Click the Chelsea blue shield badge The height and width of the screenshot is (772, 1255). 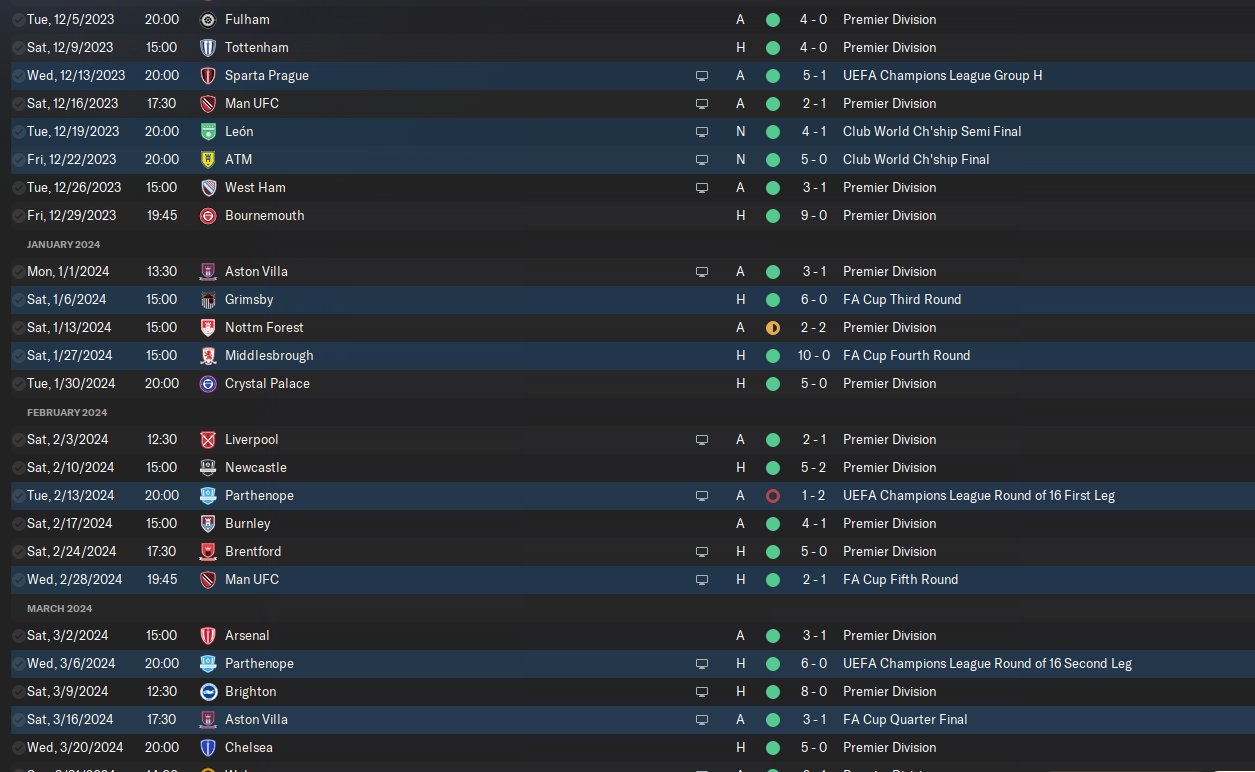point(208,748)
